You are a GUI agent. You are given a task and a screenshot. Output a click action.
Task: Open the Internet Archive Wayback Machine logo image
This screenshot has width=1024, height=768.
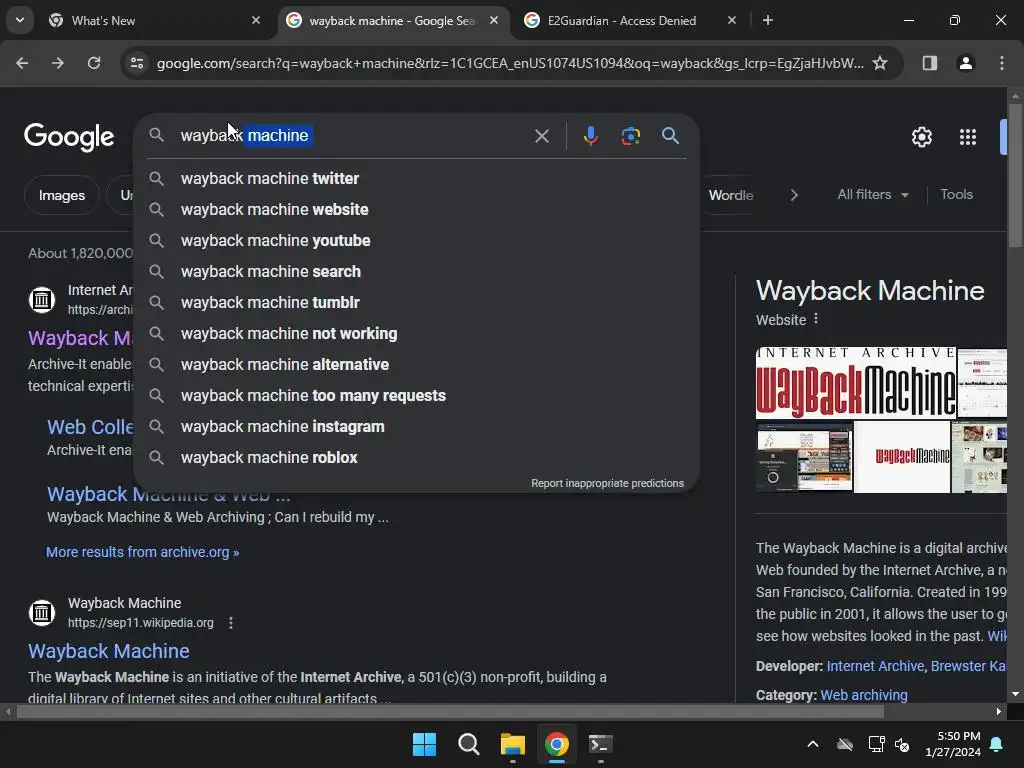[856, 383]
